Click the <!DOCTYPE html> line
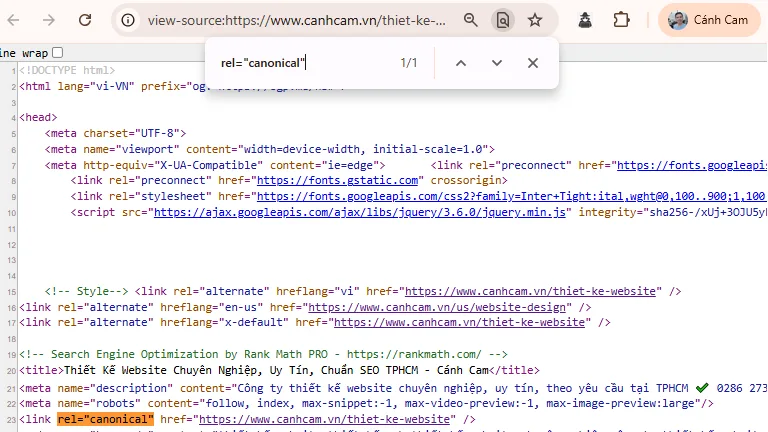The width and height of the screenshot is (768, 432). (67, 71)
